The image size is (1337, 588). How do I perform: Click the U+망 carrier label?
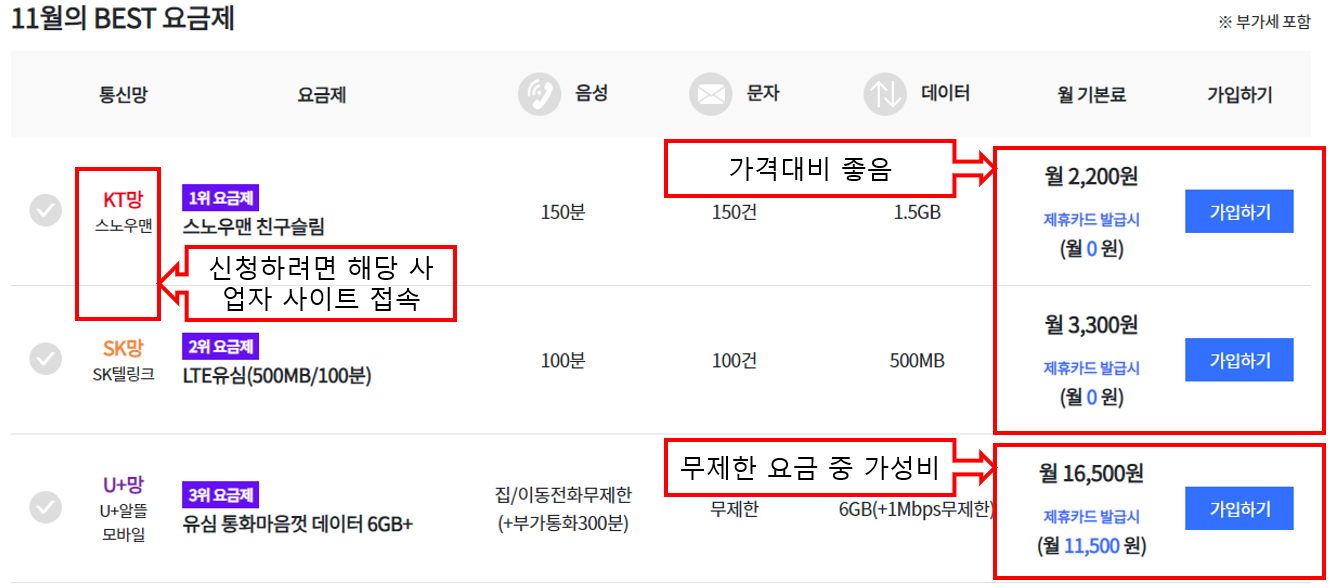tap(123, 485)
